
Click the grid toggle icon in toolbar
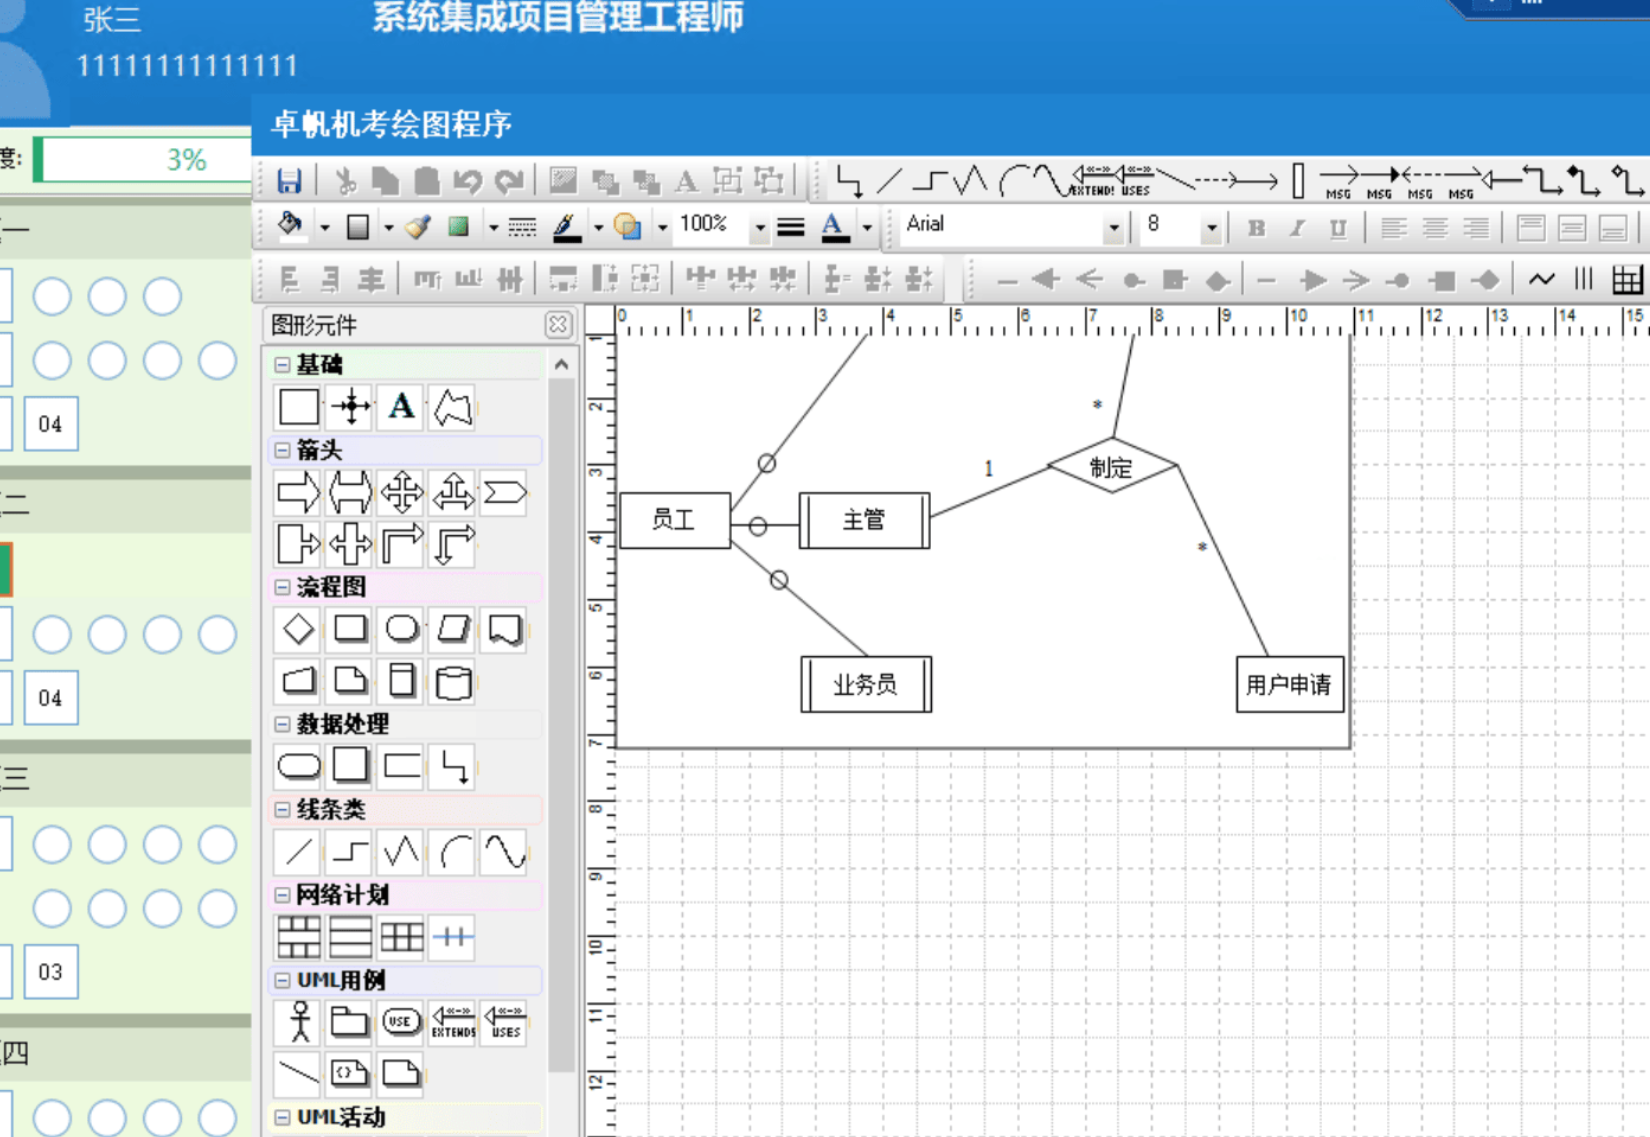1627,280
